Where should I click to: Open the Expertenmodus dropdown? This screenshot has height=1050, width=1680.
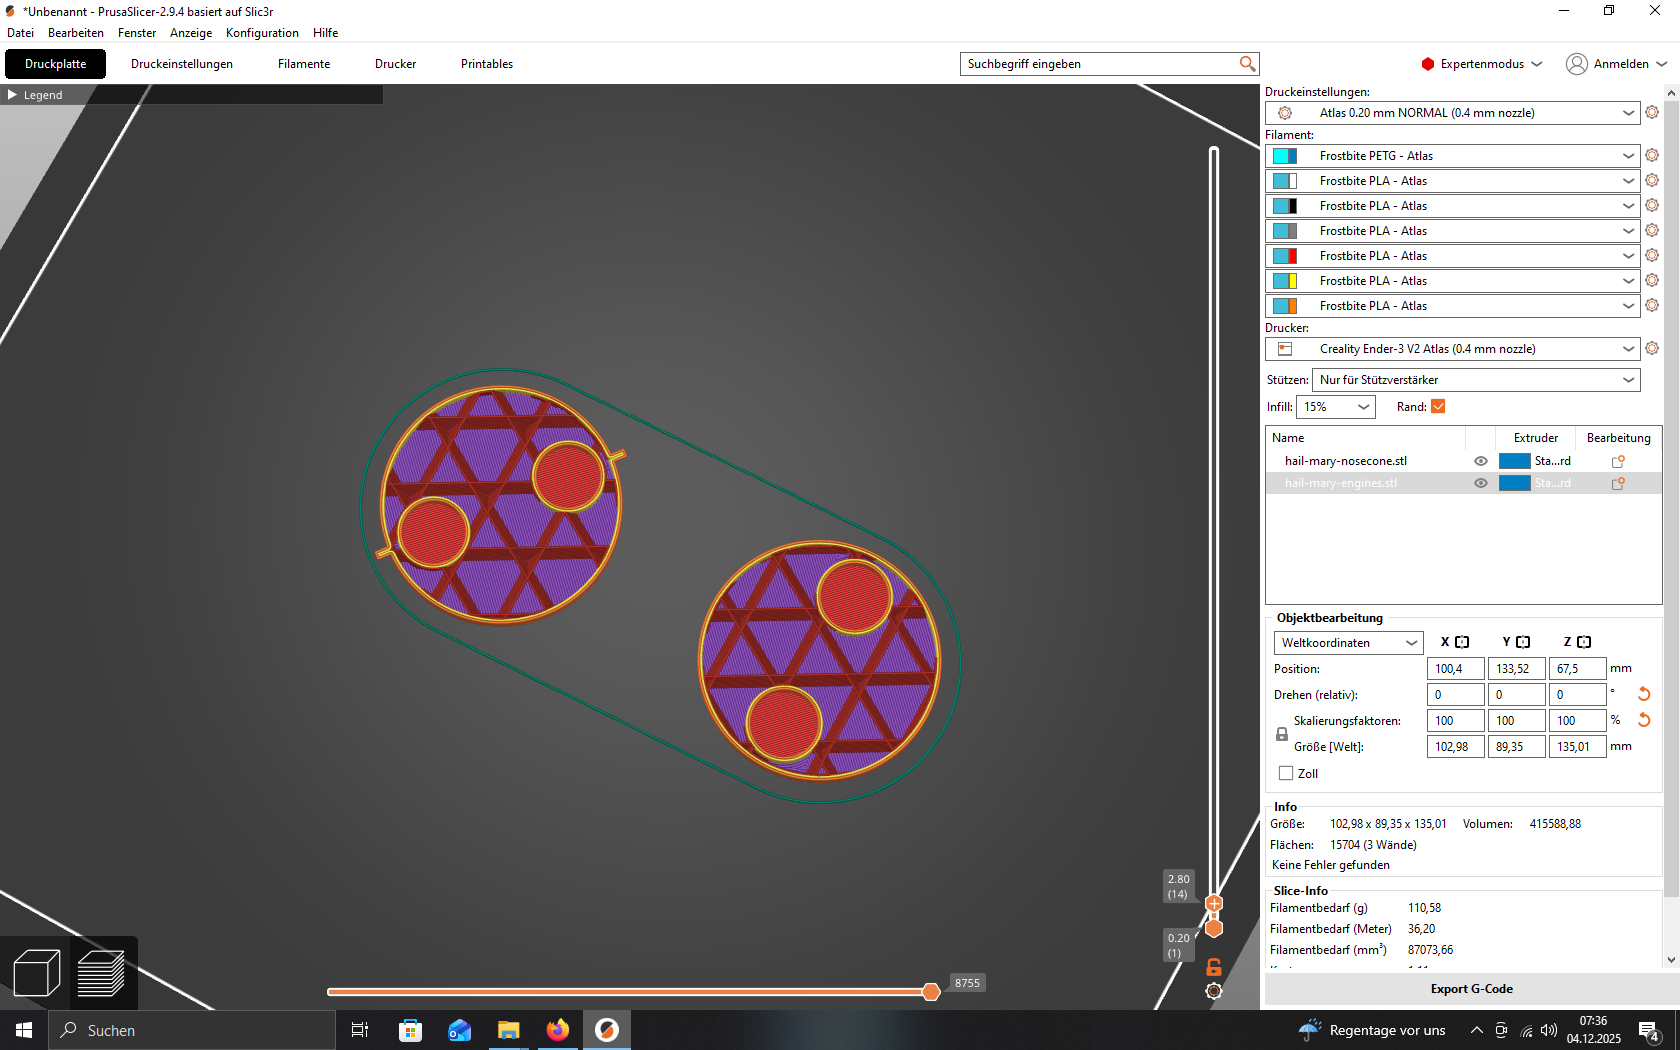(x=1482, y=64)
